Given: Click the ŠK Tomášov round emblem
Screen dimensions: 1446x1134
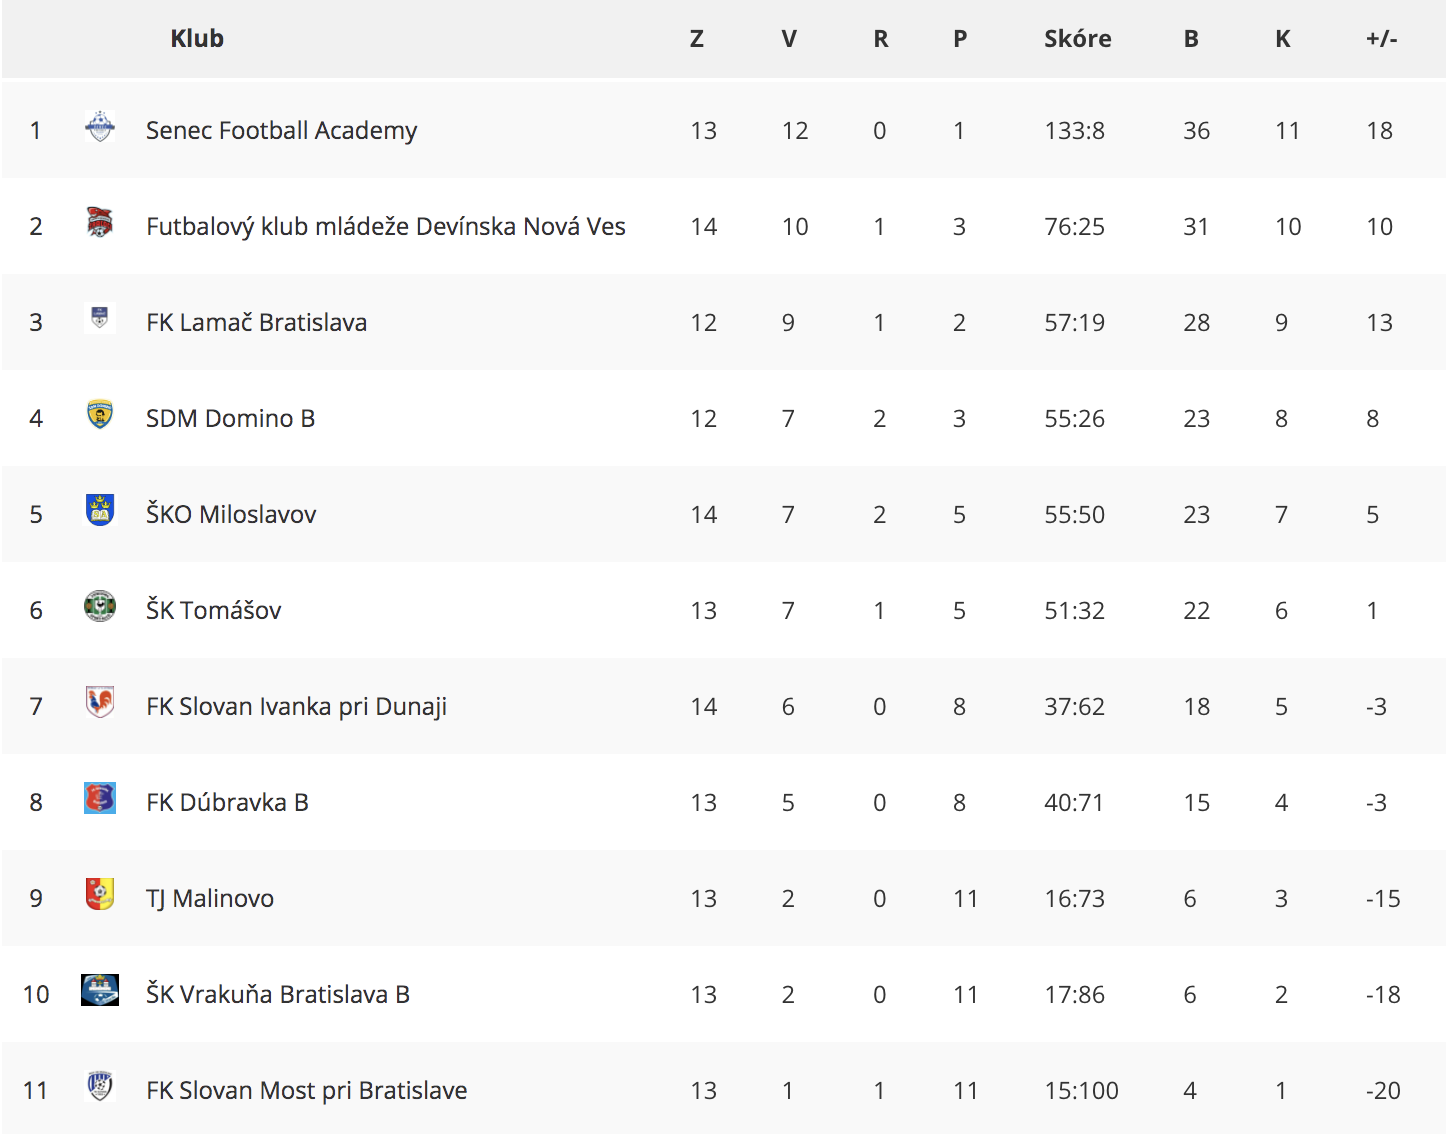Looking at the screenshot, I should 100,606.
